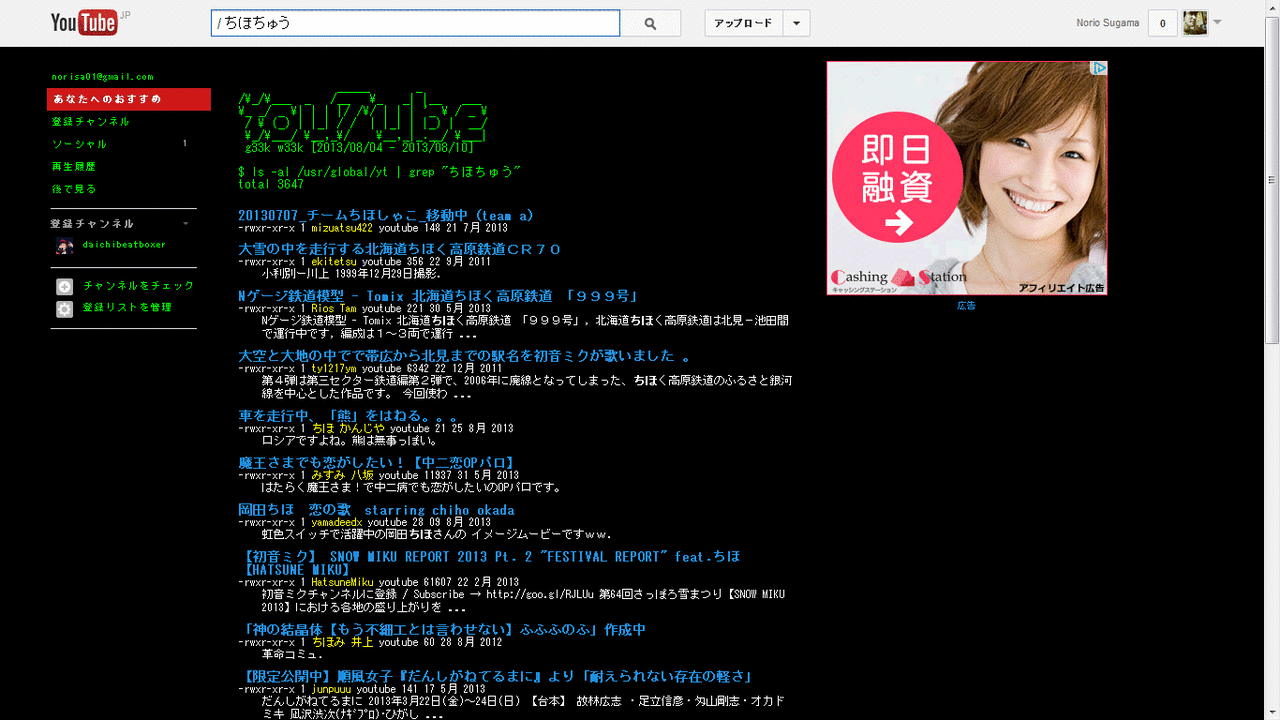Click Norio Sugama user name
The image size is (1280, 720).
pos(1108,23)
